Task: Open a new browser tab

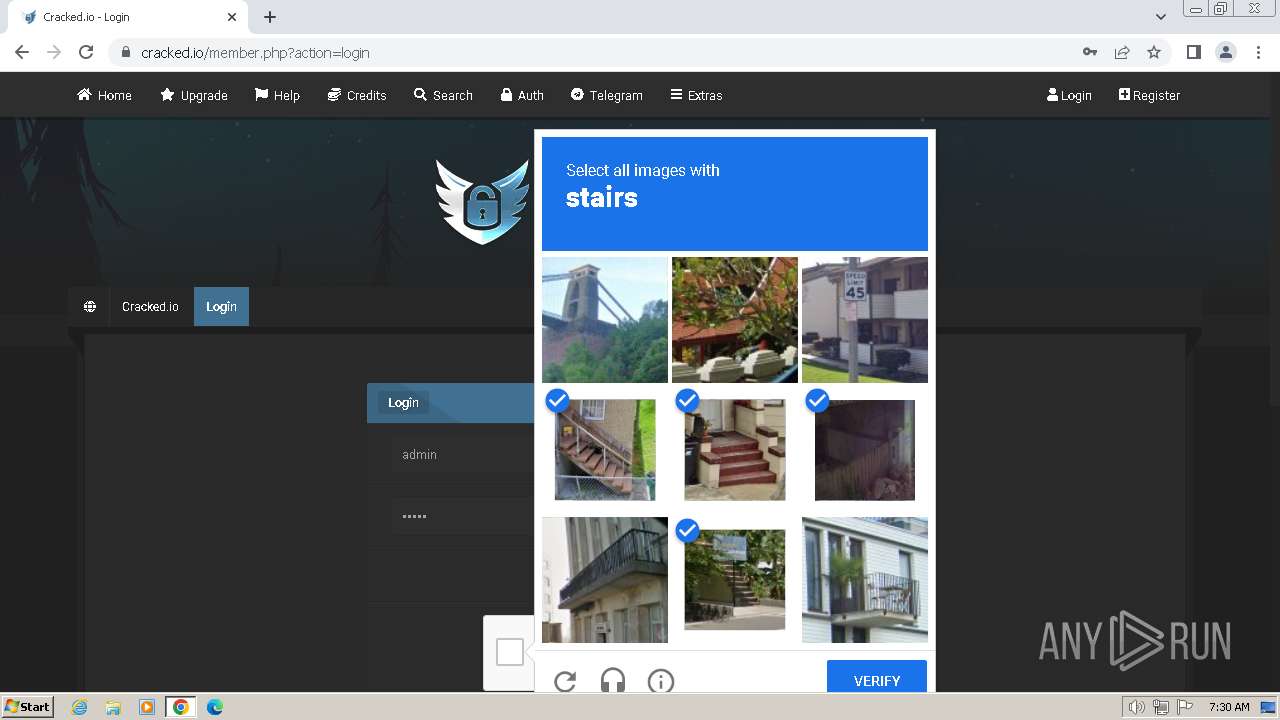Action: [270, 17]
